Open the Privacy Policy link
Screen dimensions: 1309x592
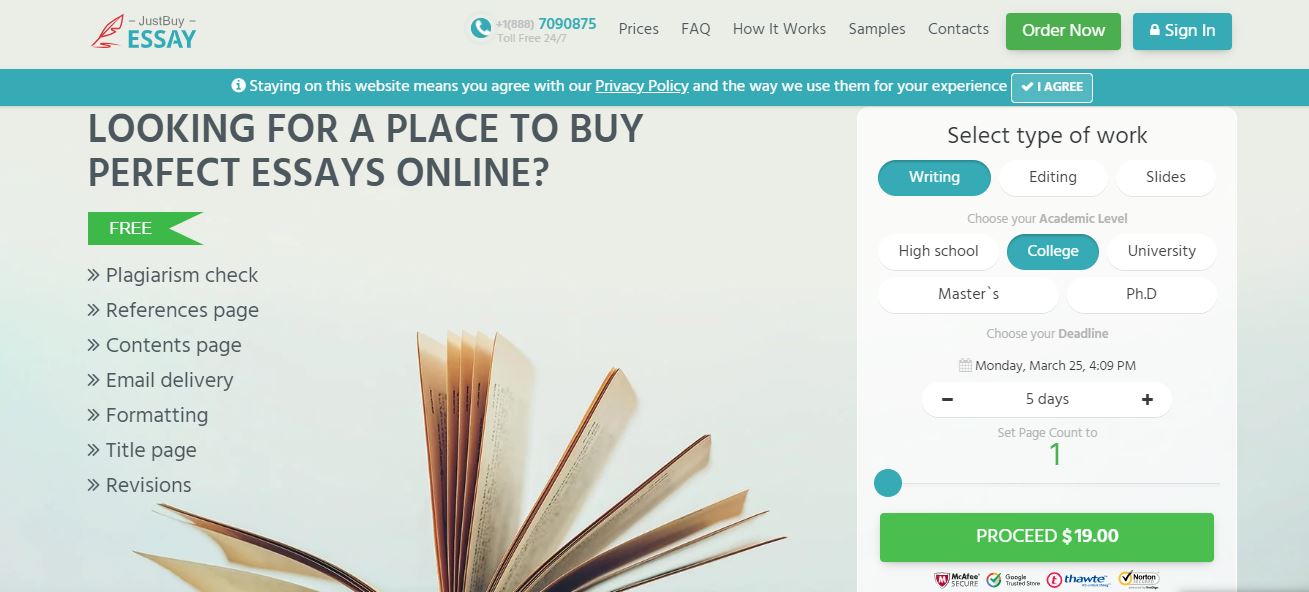pyautogui.click(x=642, y=86)
